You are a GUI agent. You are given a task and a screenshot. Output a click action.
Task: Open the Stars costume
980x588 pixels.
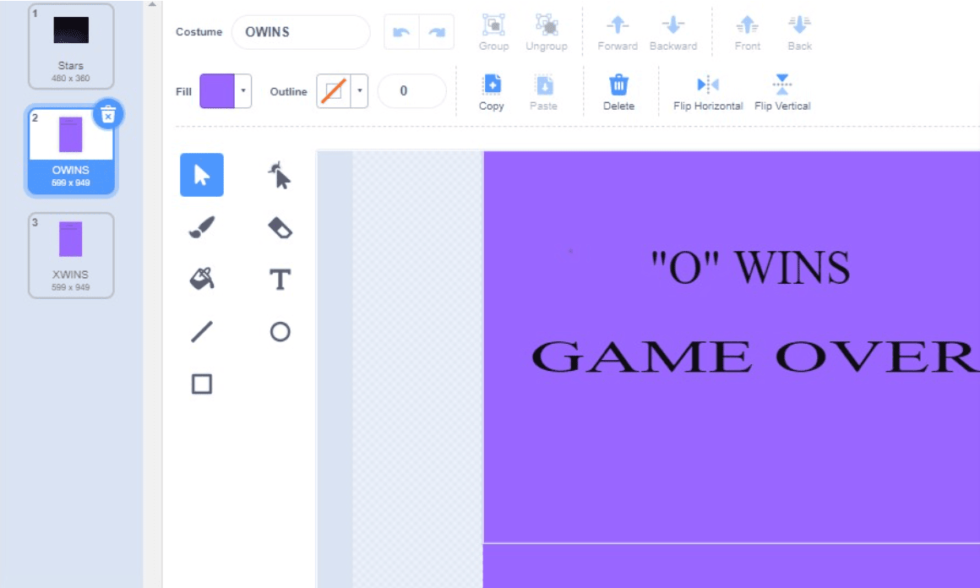(x=70, y=44)
